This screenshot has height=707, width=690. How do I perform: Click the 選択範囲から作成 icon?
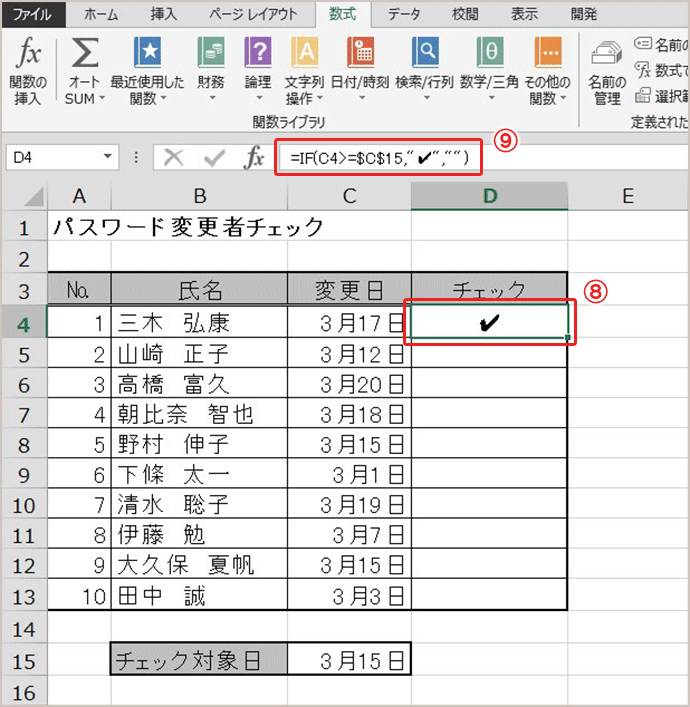click(x=643, y=95)
